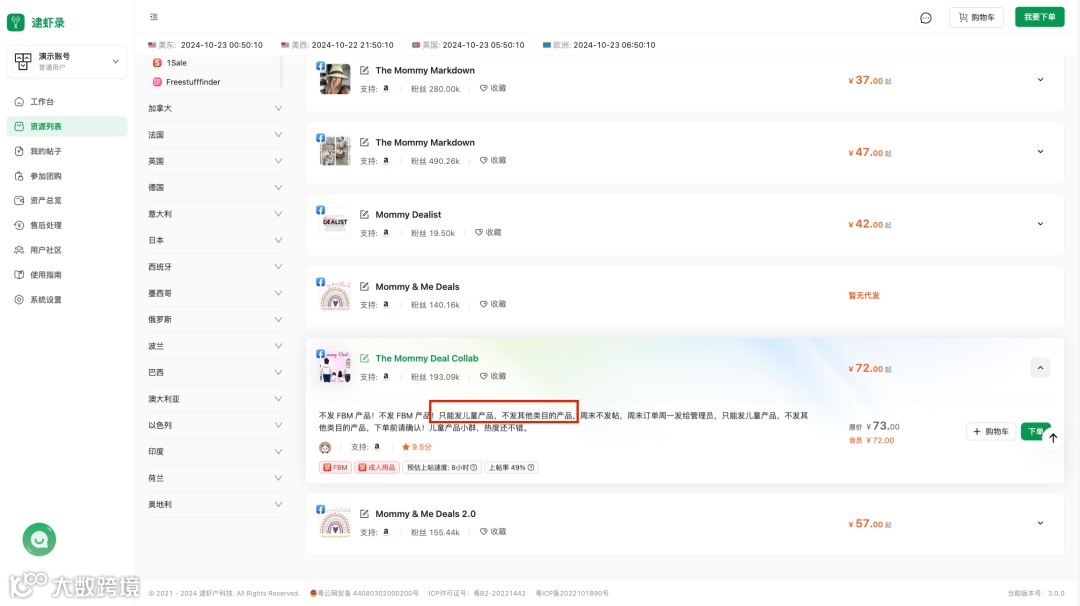Click the edit icon beside Mommy Dealist
1080x606 pixels.
pos(364,215)
